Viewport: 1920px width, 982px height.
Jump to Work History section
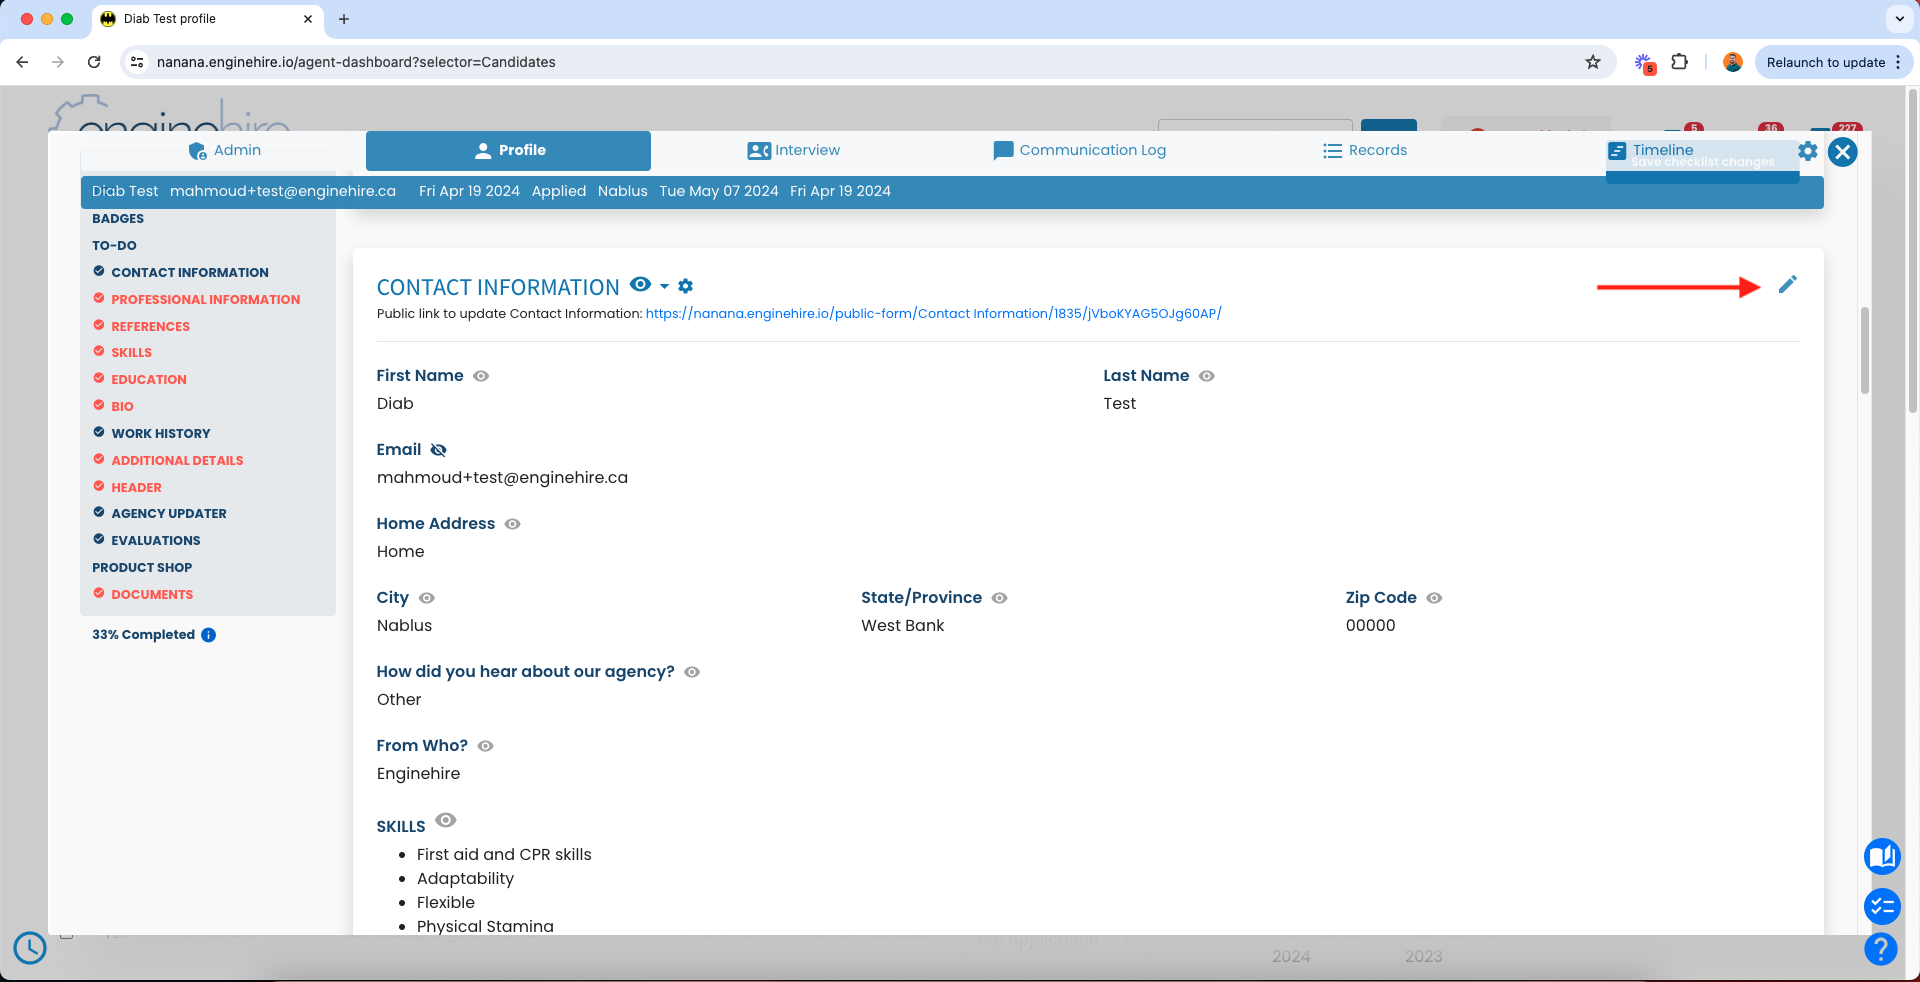pyautogui.click(x=161, y=433)
